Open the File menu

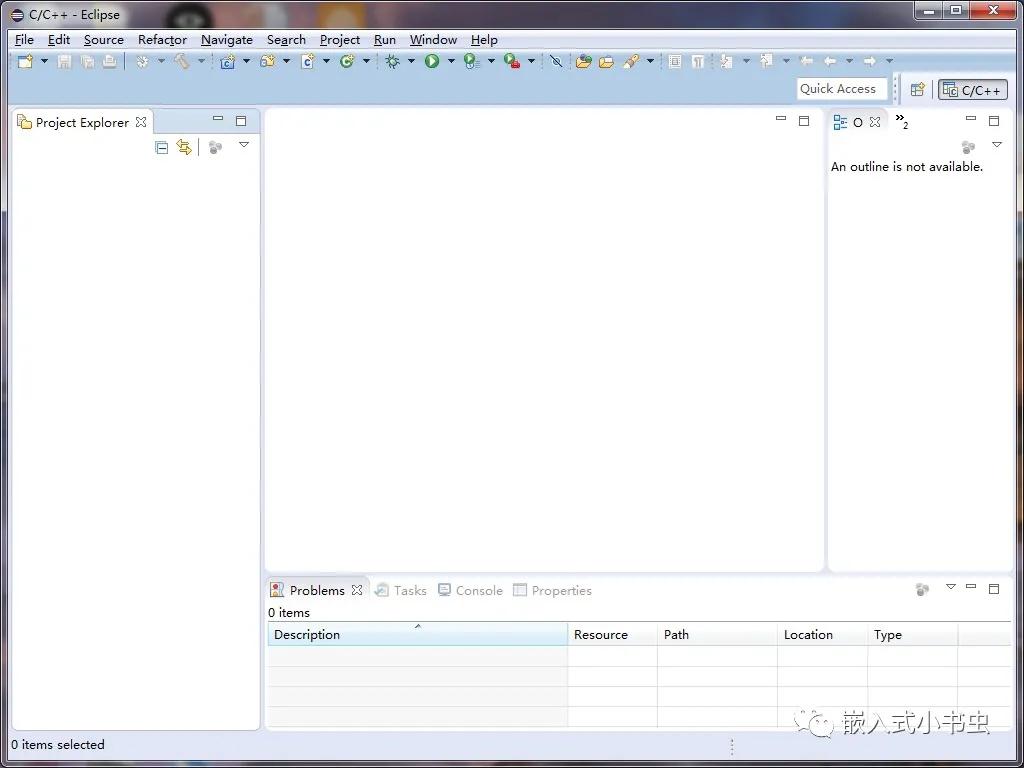[24, 40]
